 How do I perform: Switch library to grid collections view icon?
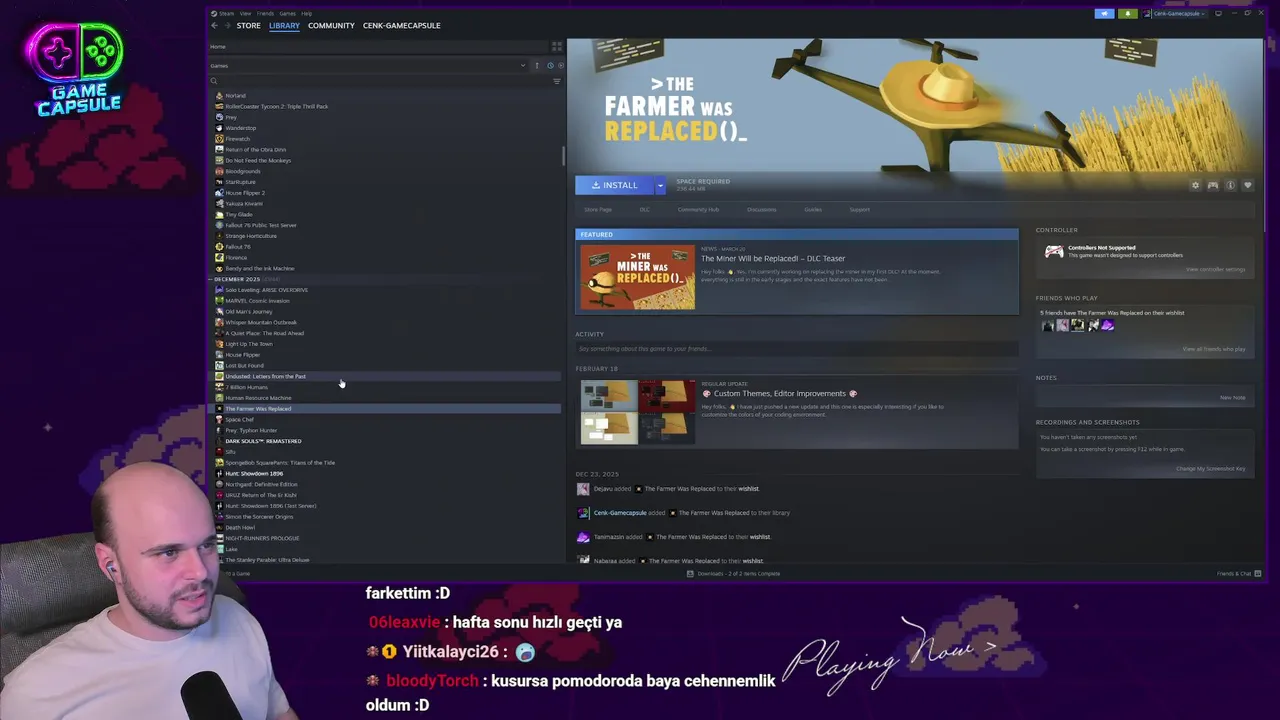point(557,47)
